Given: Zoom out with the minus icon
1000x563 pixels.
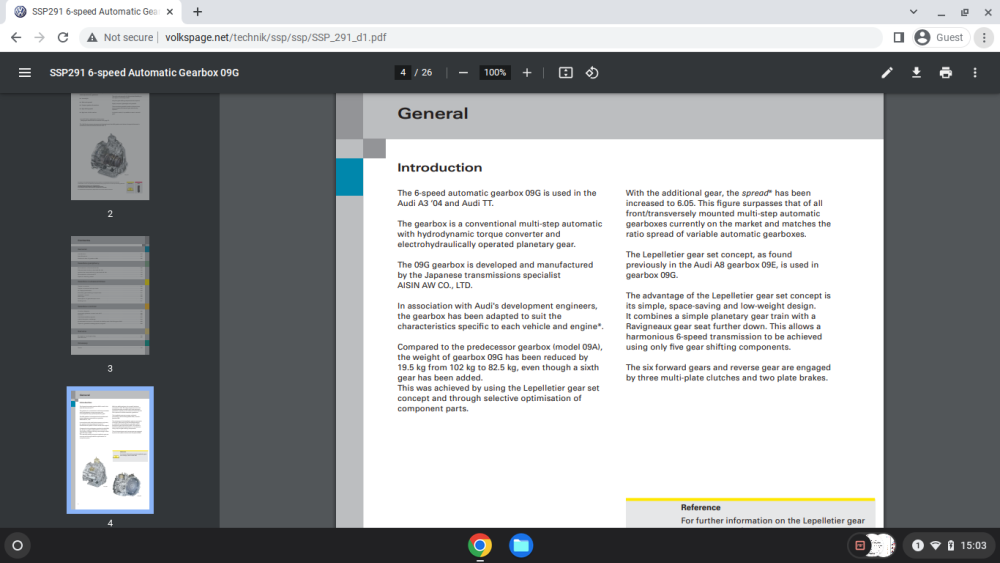Looking at the screenshot, I should pyautogui.click(x=463, y=73).
